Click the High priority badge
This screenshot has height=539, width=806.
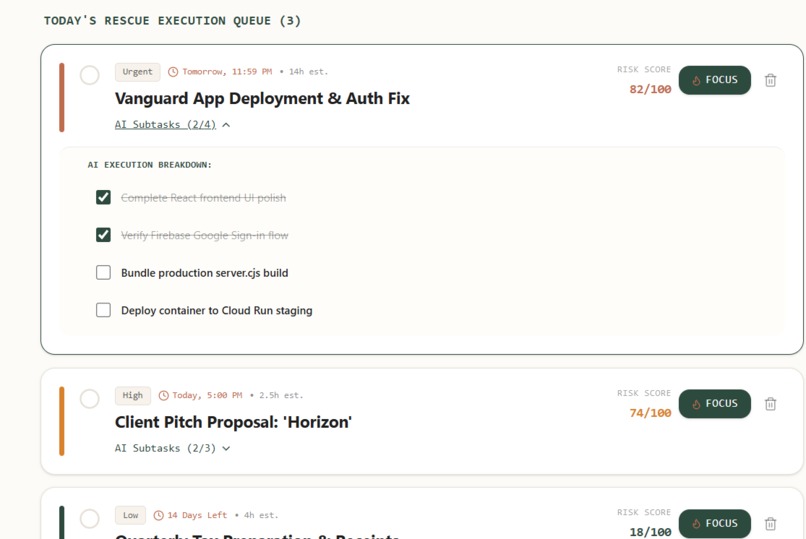(133, 396)
